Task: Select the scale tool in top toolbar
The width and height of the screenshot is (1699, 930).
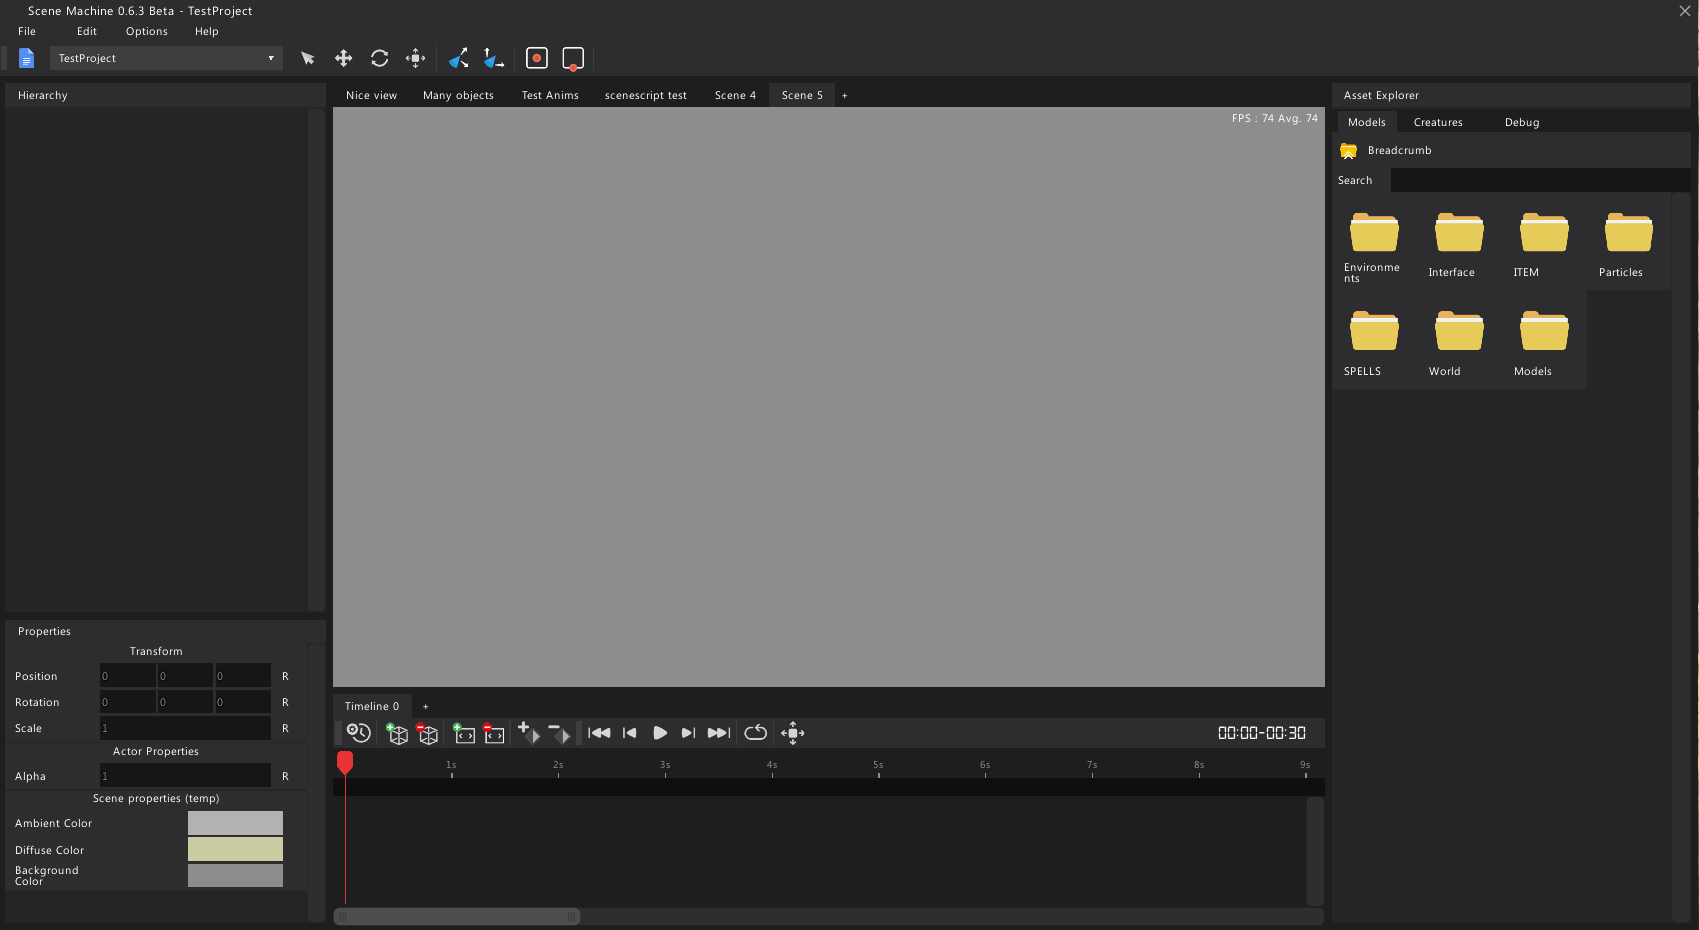Action: (x=415, y=58)
